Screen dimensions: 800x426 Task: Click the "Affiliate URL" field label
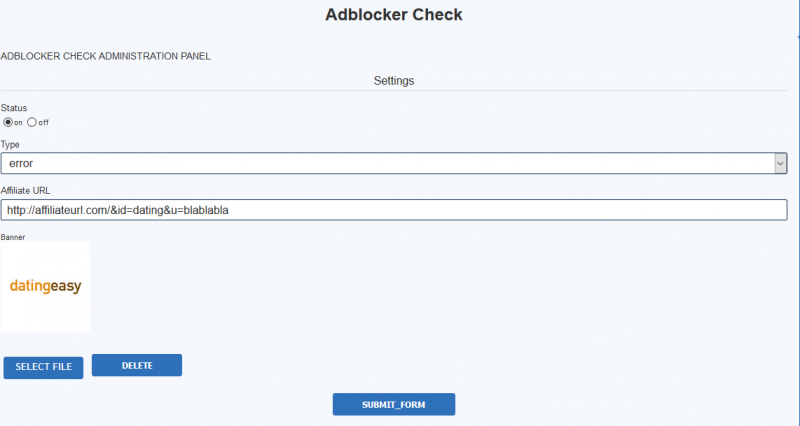(26, 191)
